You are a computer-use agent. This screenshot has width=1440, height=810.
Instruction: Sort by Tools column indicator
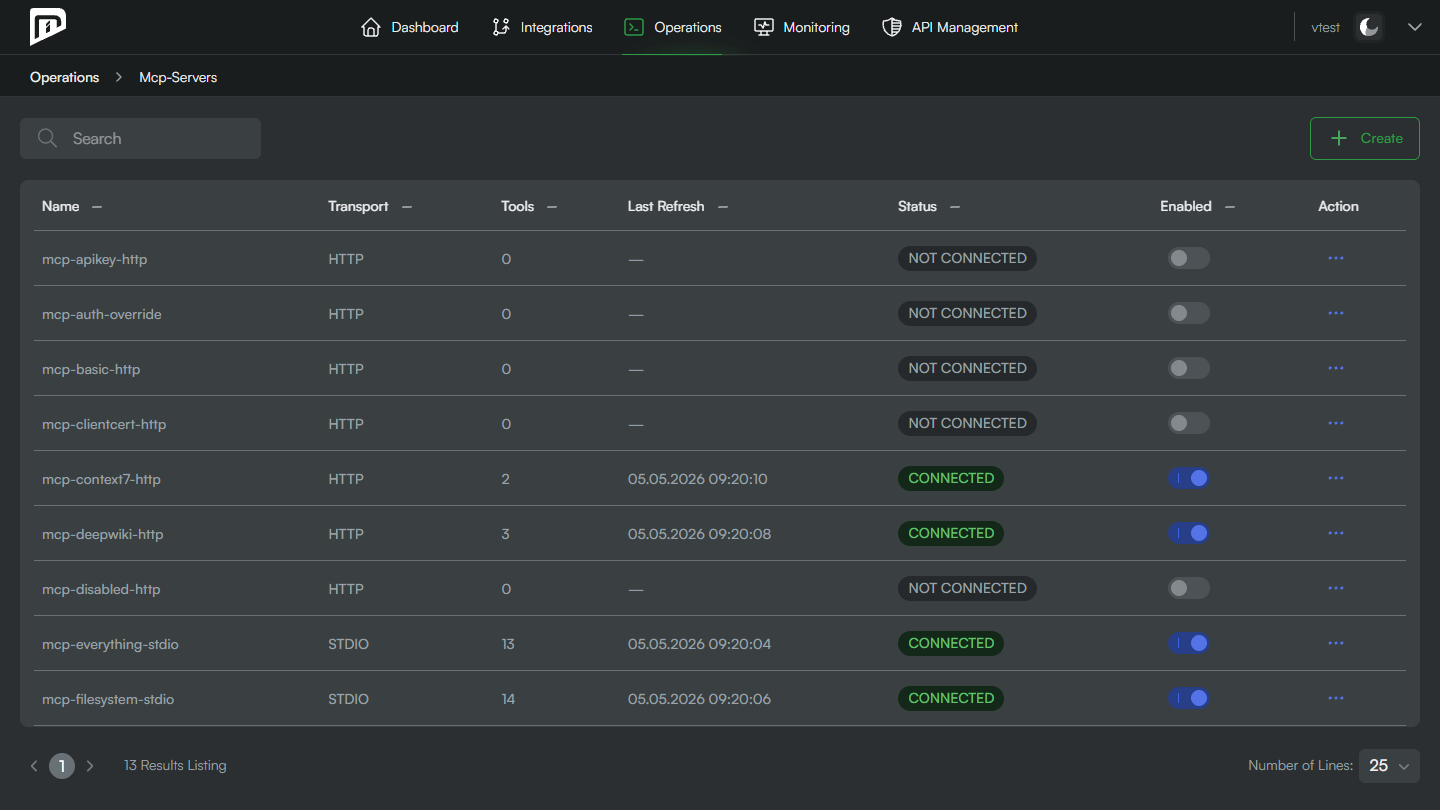click(552, 207)
